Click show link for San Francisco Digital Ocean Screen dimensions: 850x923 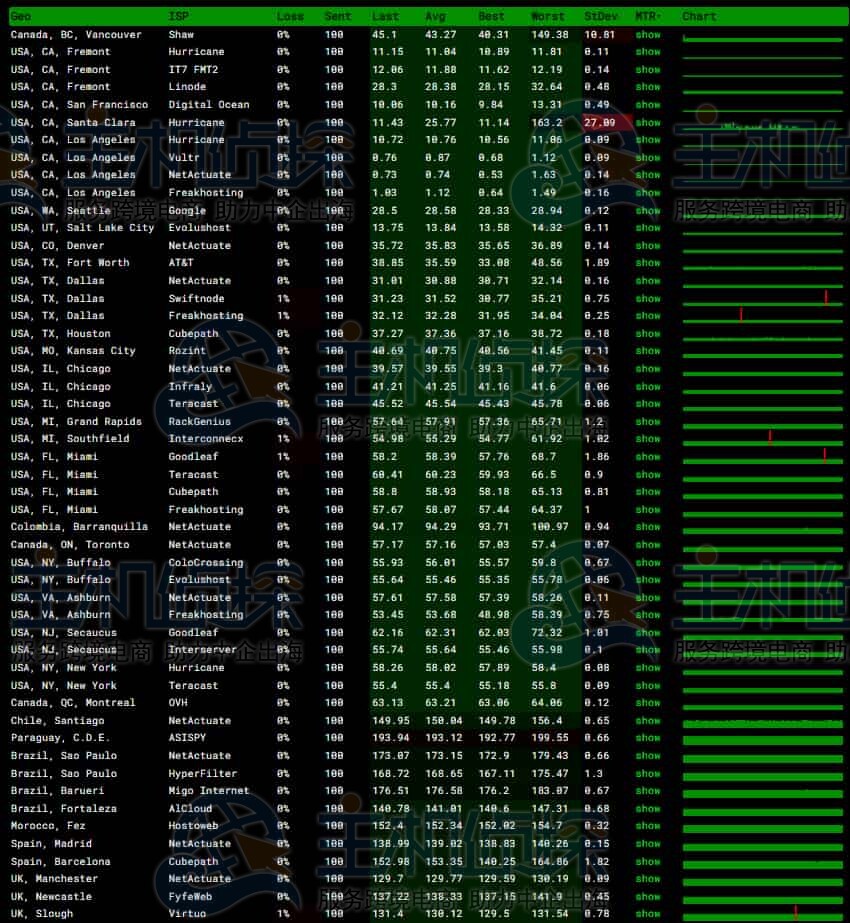pos(648,105)
